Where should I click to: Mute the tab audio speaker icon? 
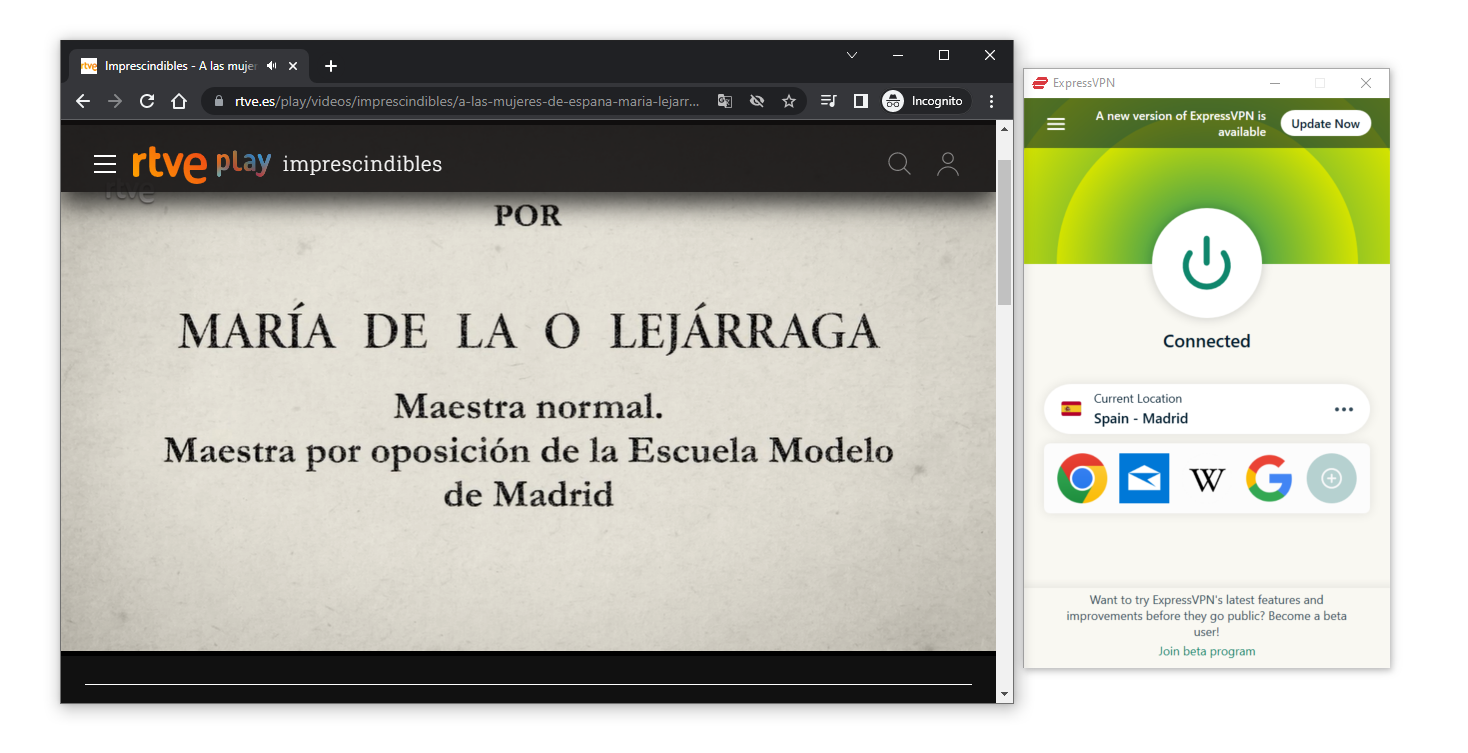(271, 66)
